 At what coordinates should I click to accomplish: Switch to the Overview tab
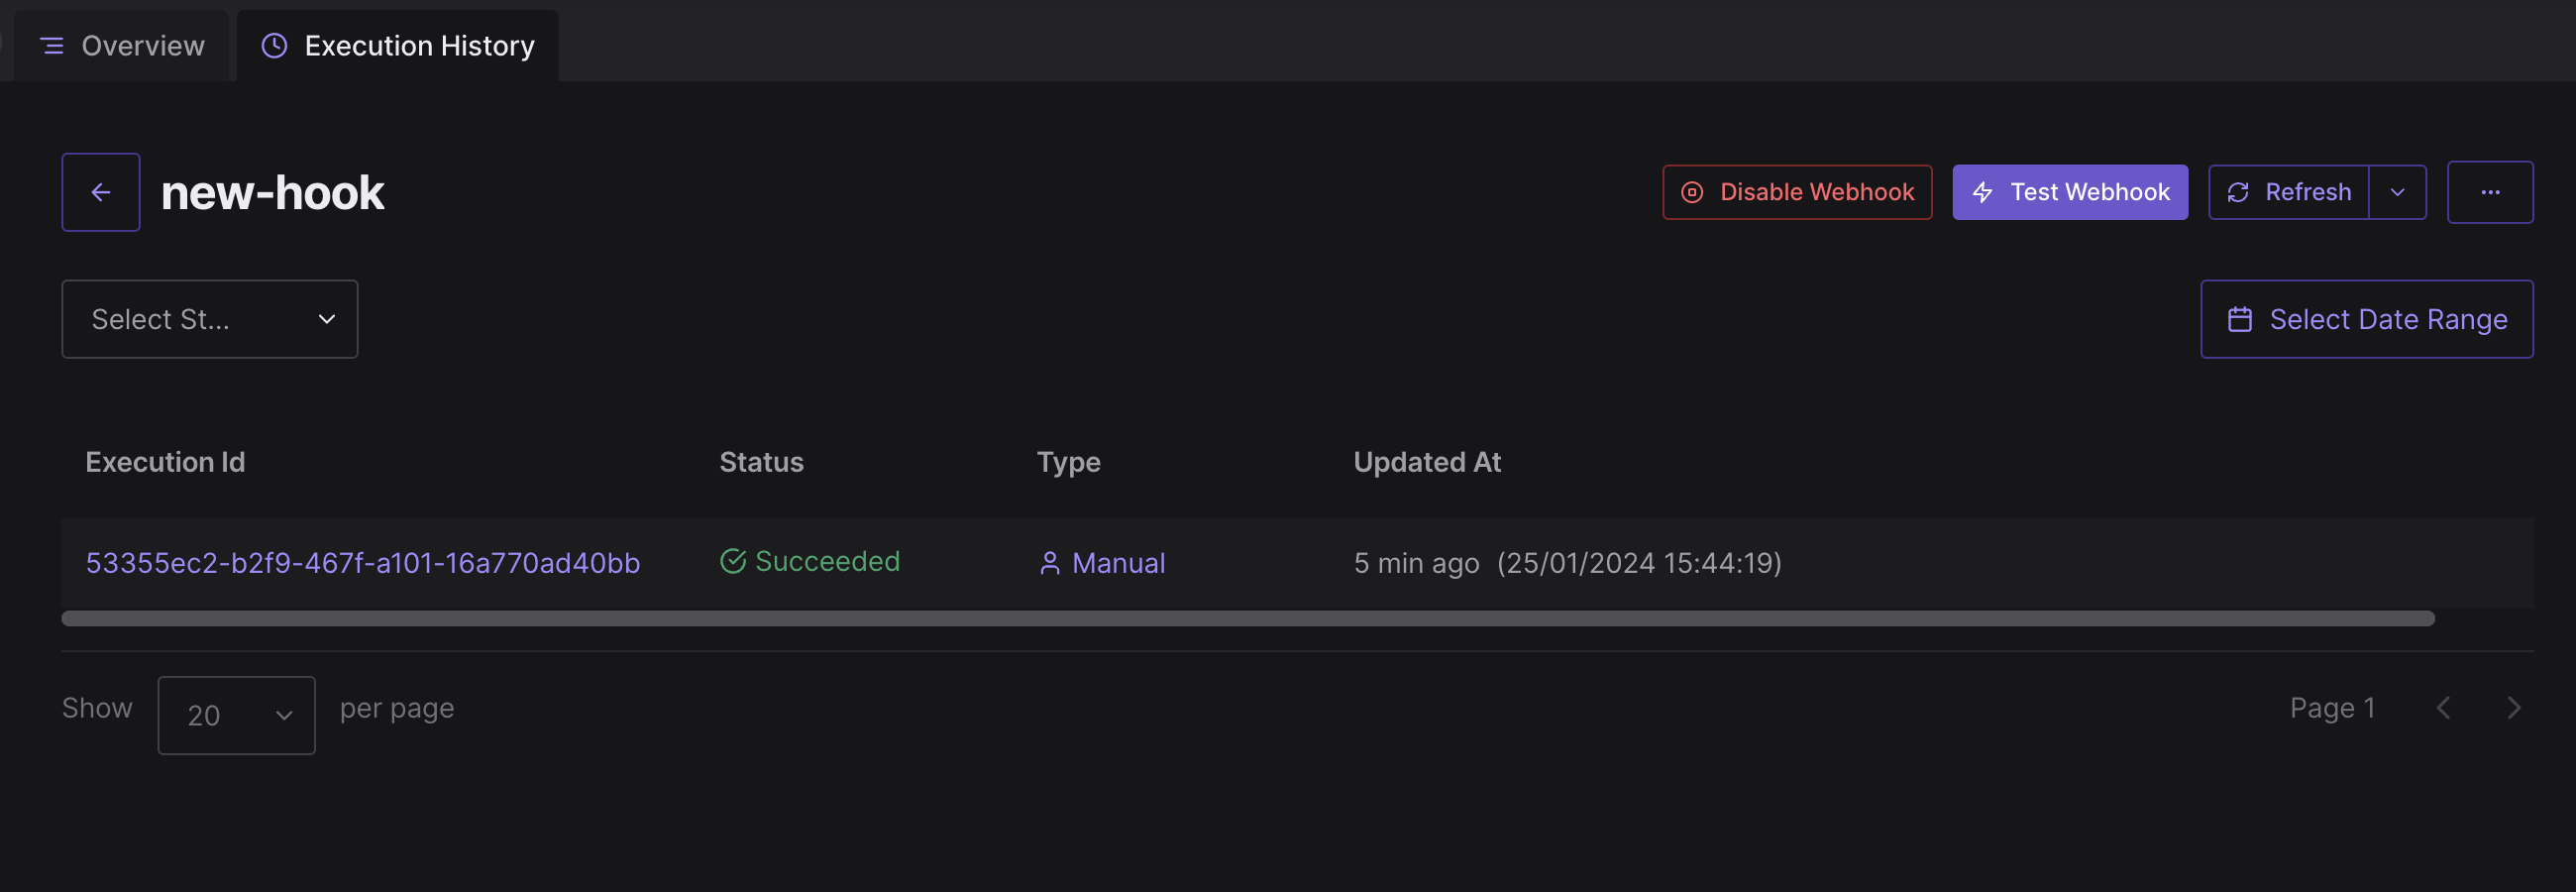tap(122, 46)
